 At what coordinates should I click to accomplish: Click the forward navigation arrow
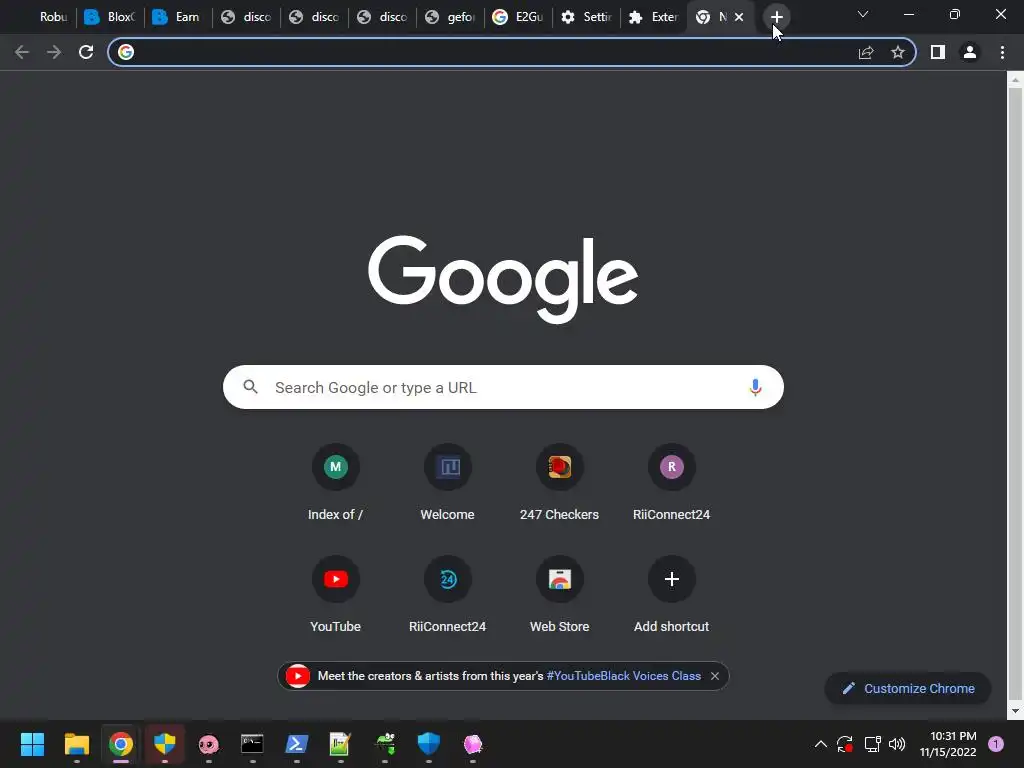tap(54, 52)
